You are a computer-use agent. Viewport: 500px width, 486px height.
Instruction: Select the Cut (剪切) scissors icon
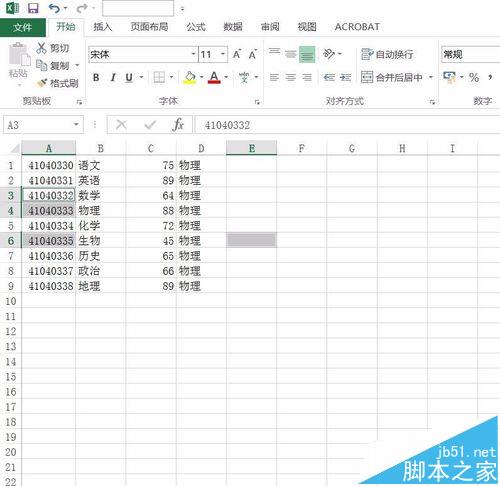[x=41, y=48]
